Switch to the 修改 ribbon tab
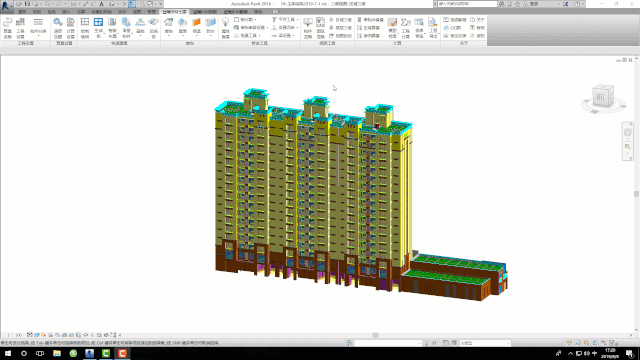Screen dimensions: 640x360 pos(258,12)
